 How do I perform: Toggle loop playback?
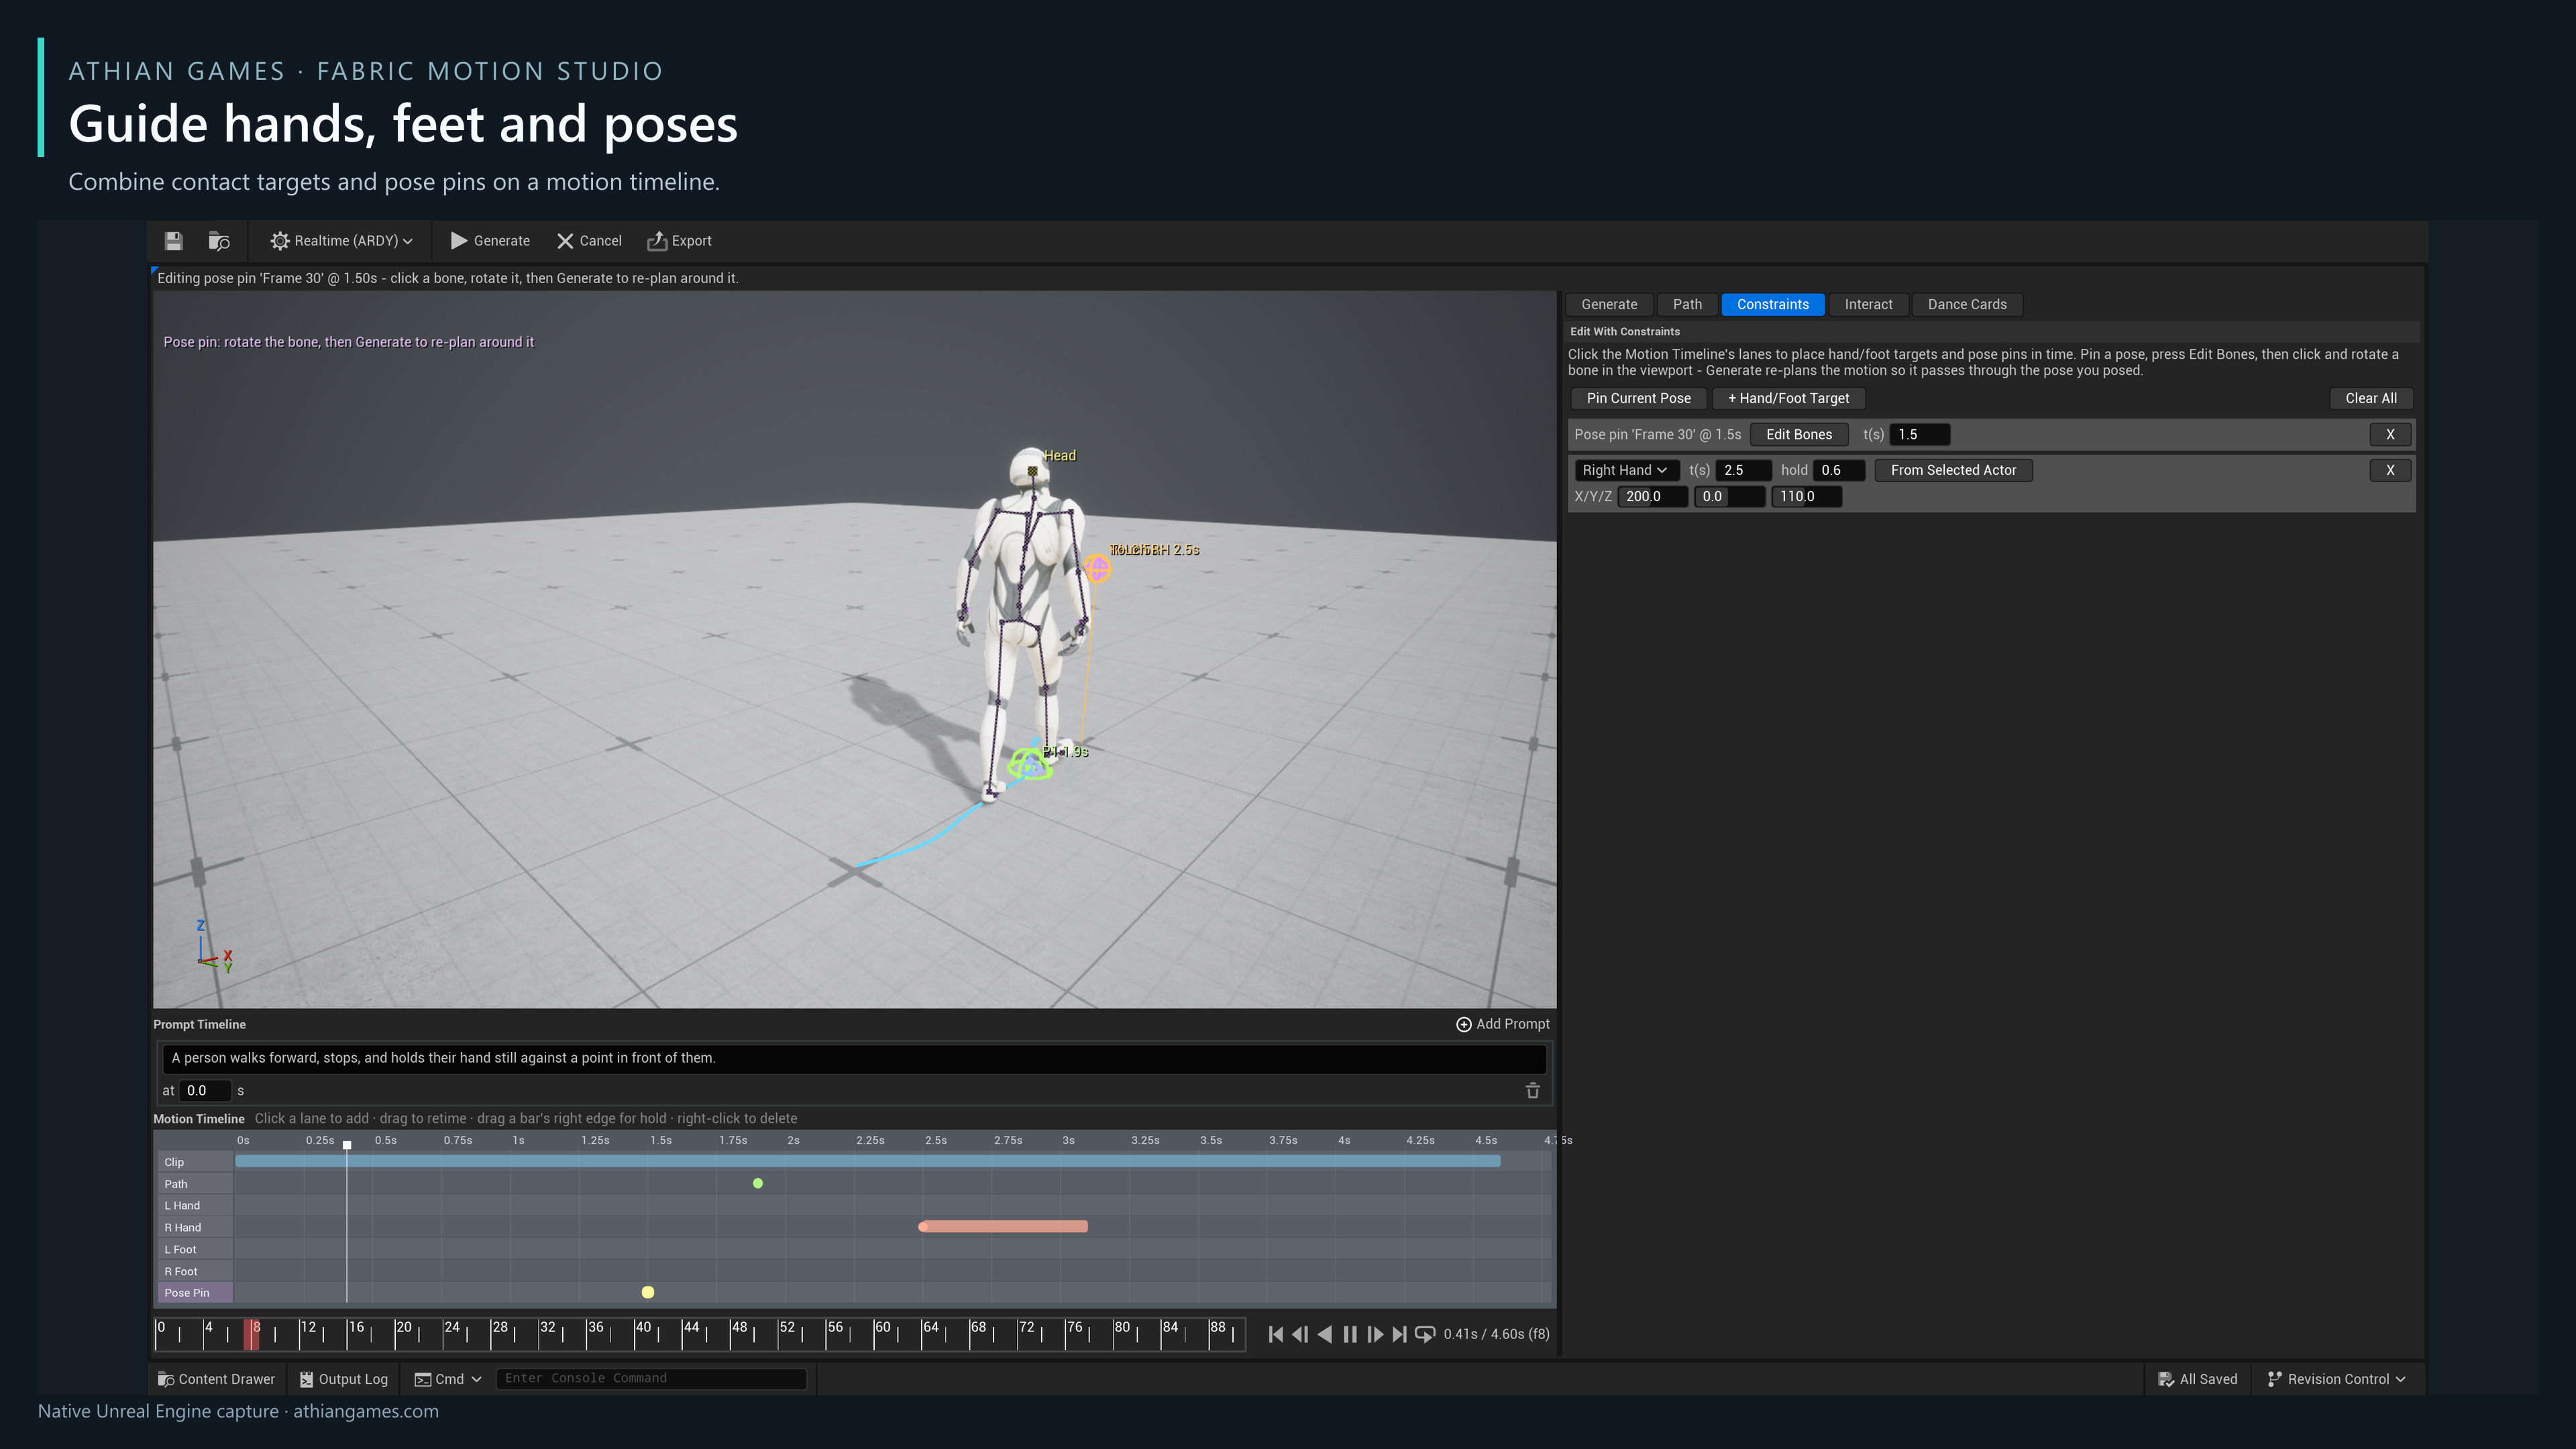pos(1425,1334)
